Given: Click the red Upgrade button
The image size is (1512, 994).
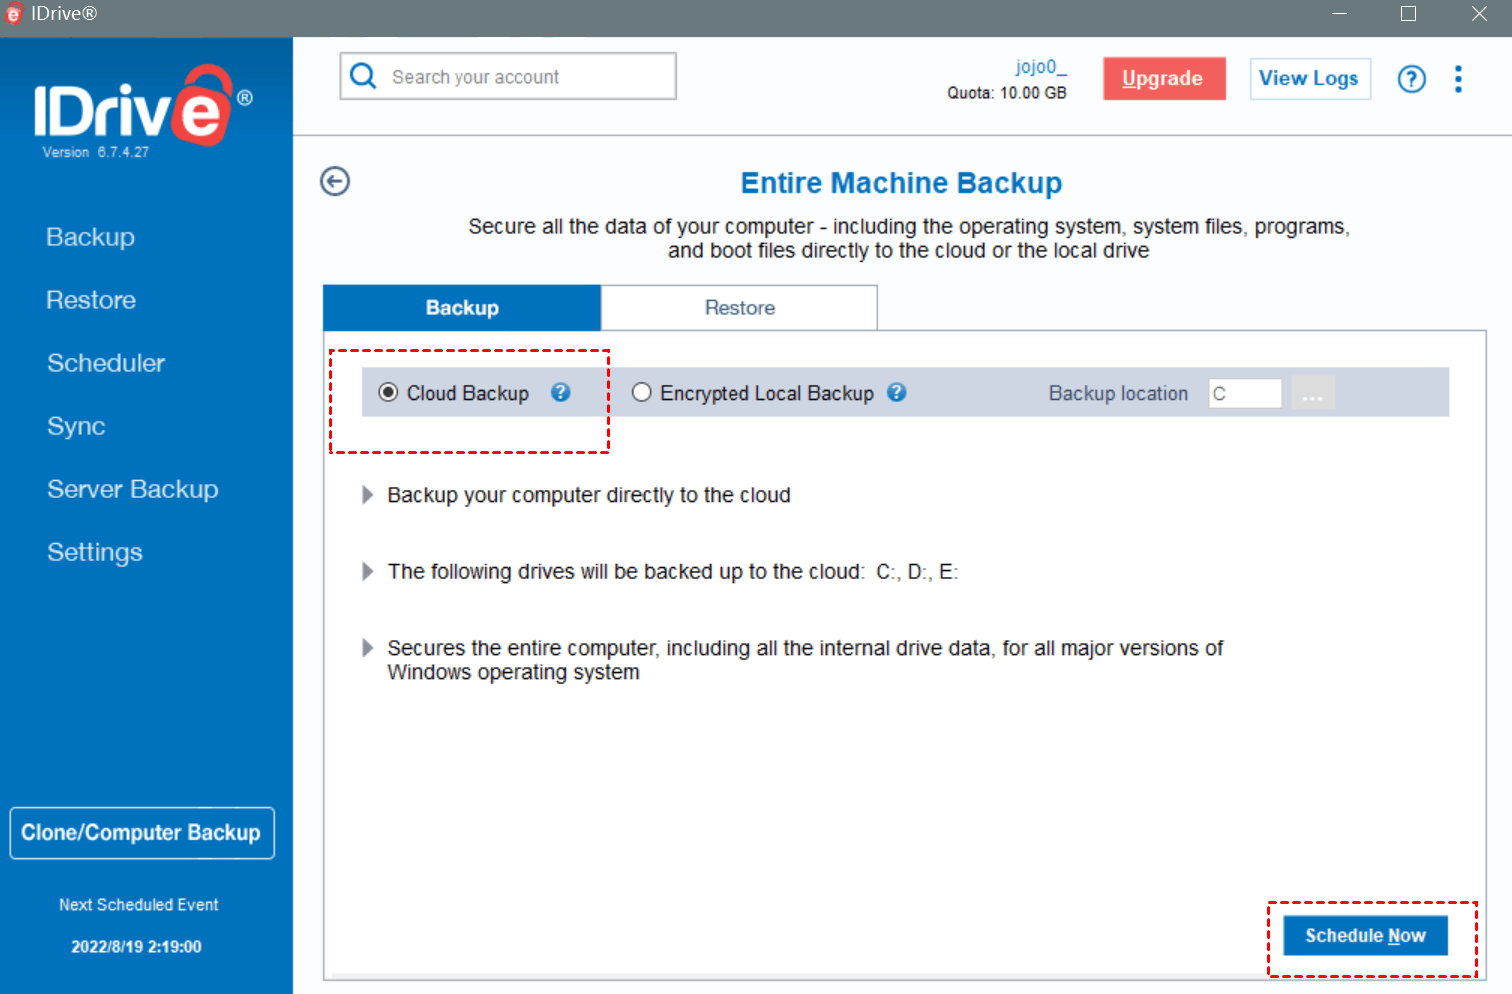Looking at the screenshot, I should [1163, 79].
